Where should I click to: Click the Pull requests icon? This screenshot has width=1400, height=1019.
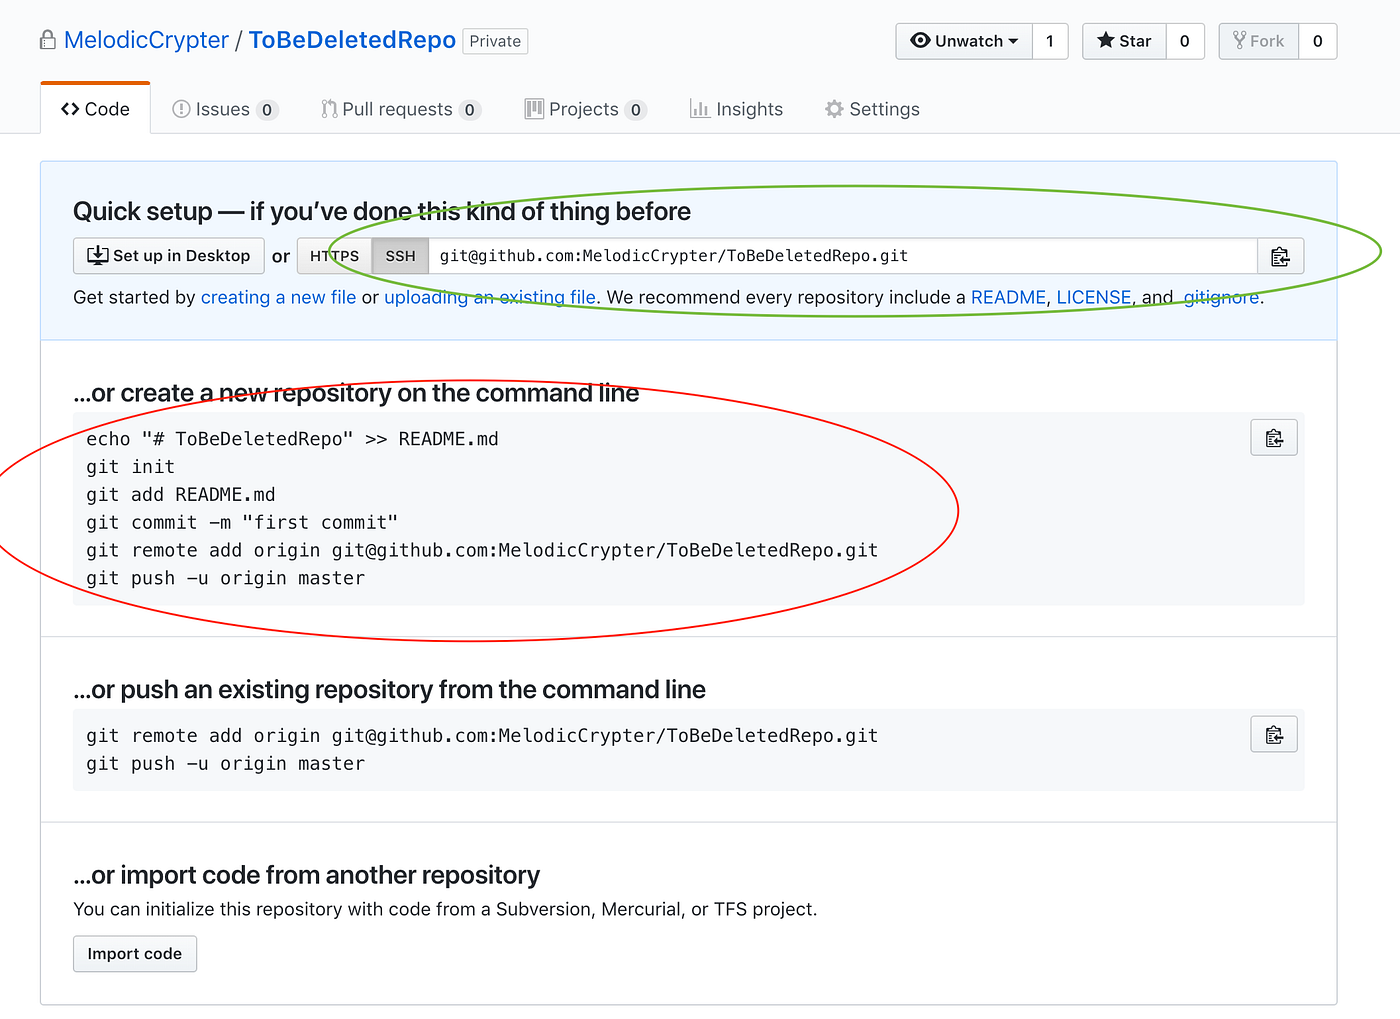(x=329, y=109)
